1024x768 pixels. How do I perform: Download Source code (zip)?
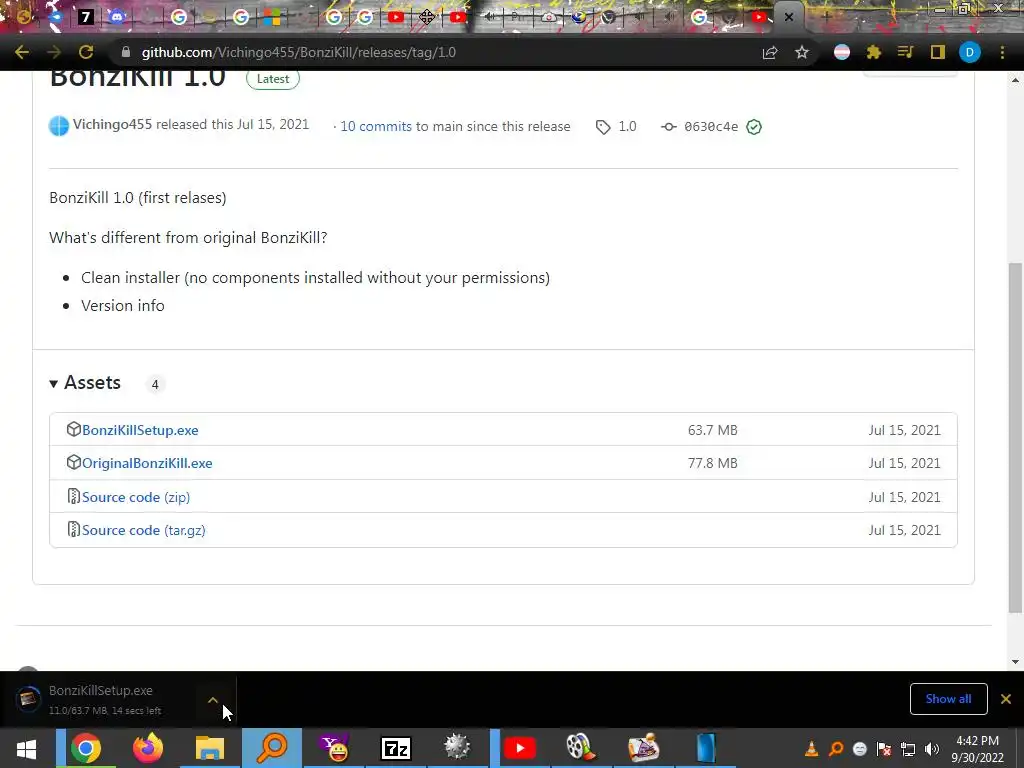(x=136, y=497)
